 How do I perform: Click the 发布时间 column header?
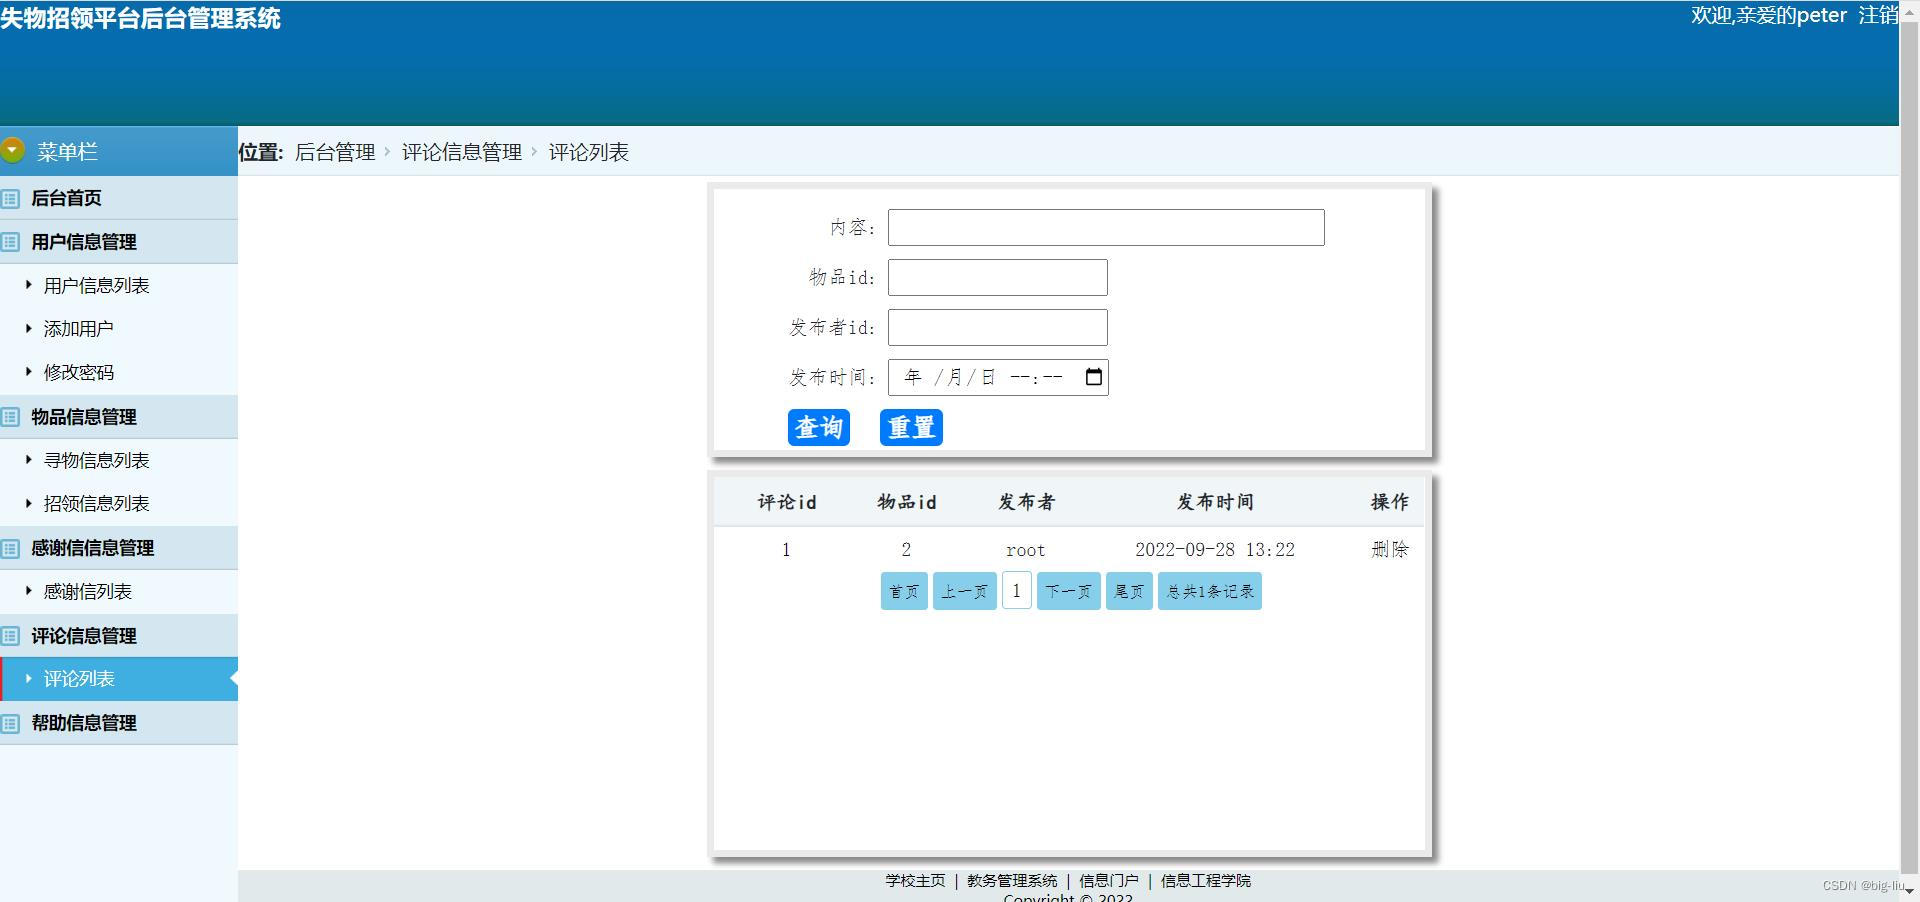click(x=1215, y=502)
